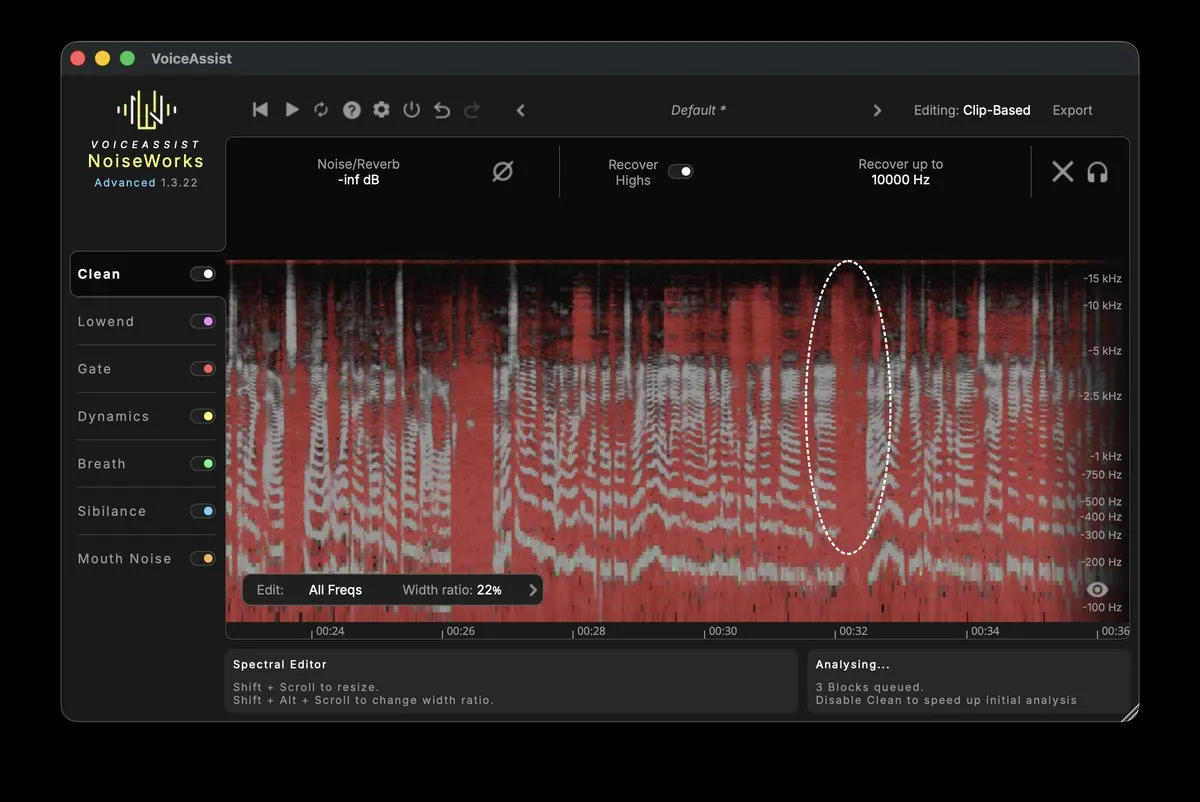The image size is (1200, 802).
Task: Select the Gate tab
Action: tap(95, 369)
